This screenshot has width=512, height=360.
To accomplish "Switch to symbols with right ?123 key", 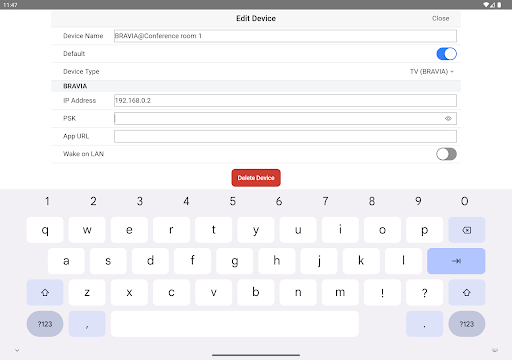I will (466, 324).
